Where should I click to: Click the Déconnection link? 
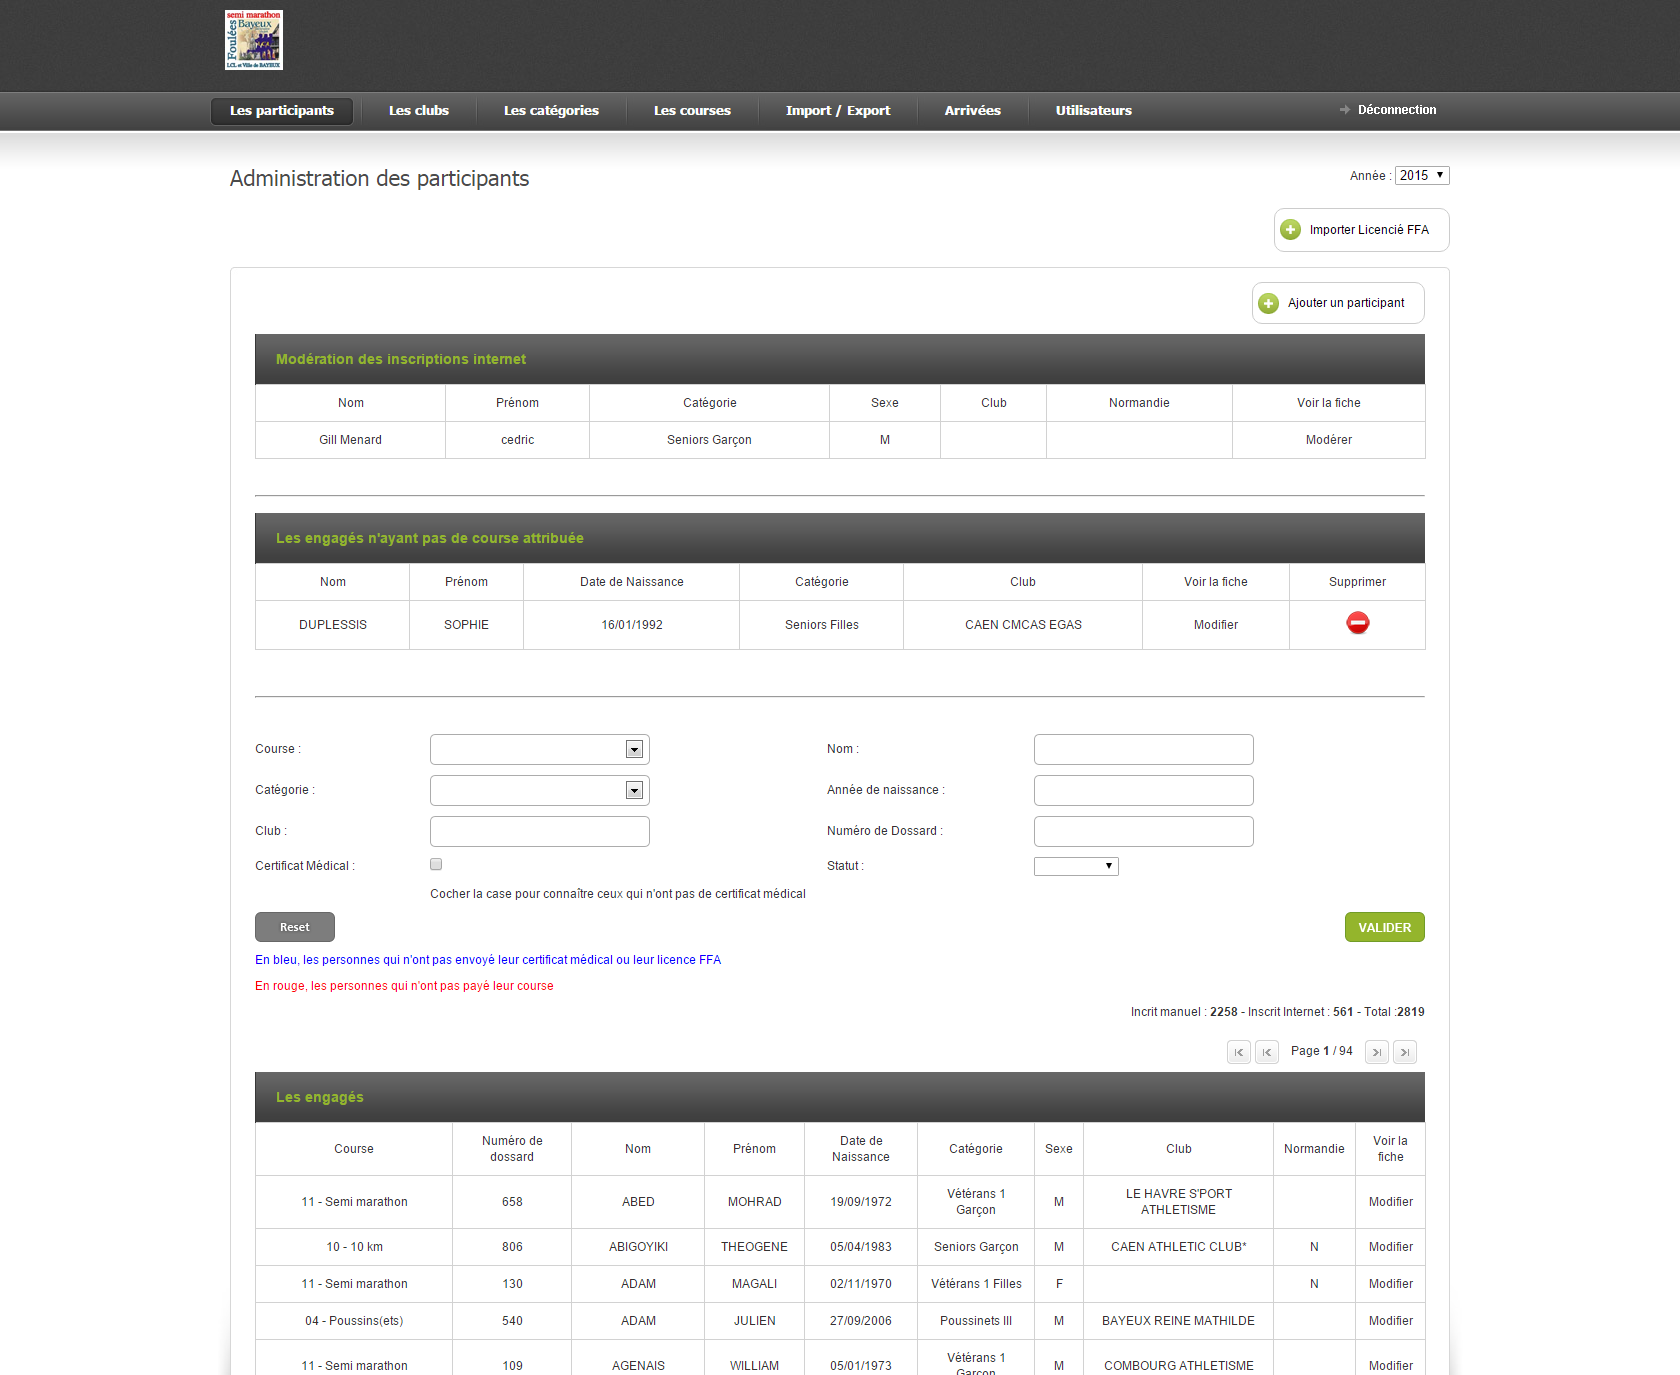(x=1397, y=110)
